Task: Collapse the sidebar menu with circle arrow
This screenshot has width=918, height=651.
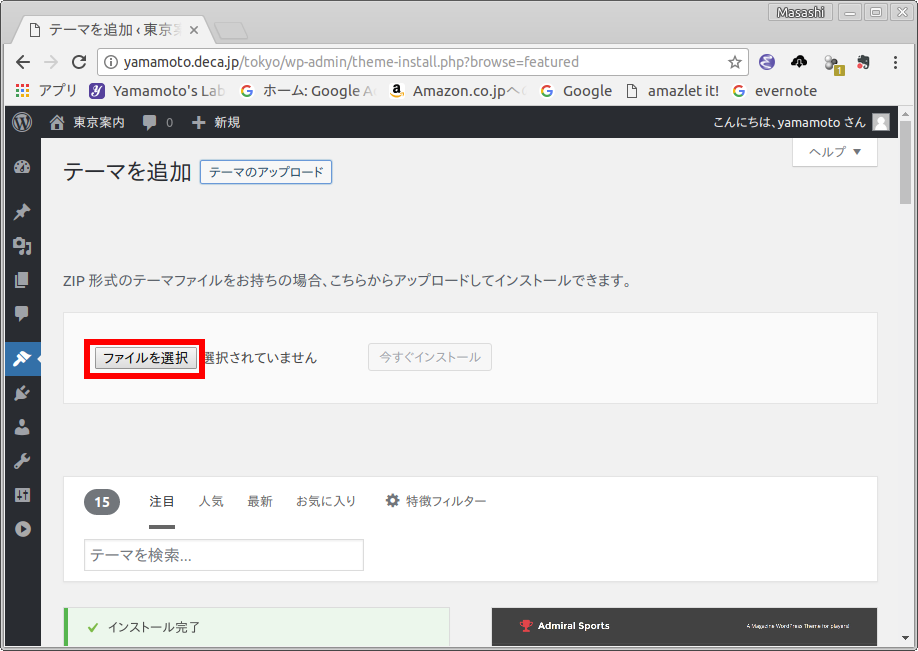Action: point(21,529)
